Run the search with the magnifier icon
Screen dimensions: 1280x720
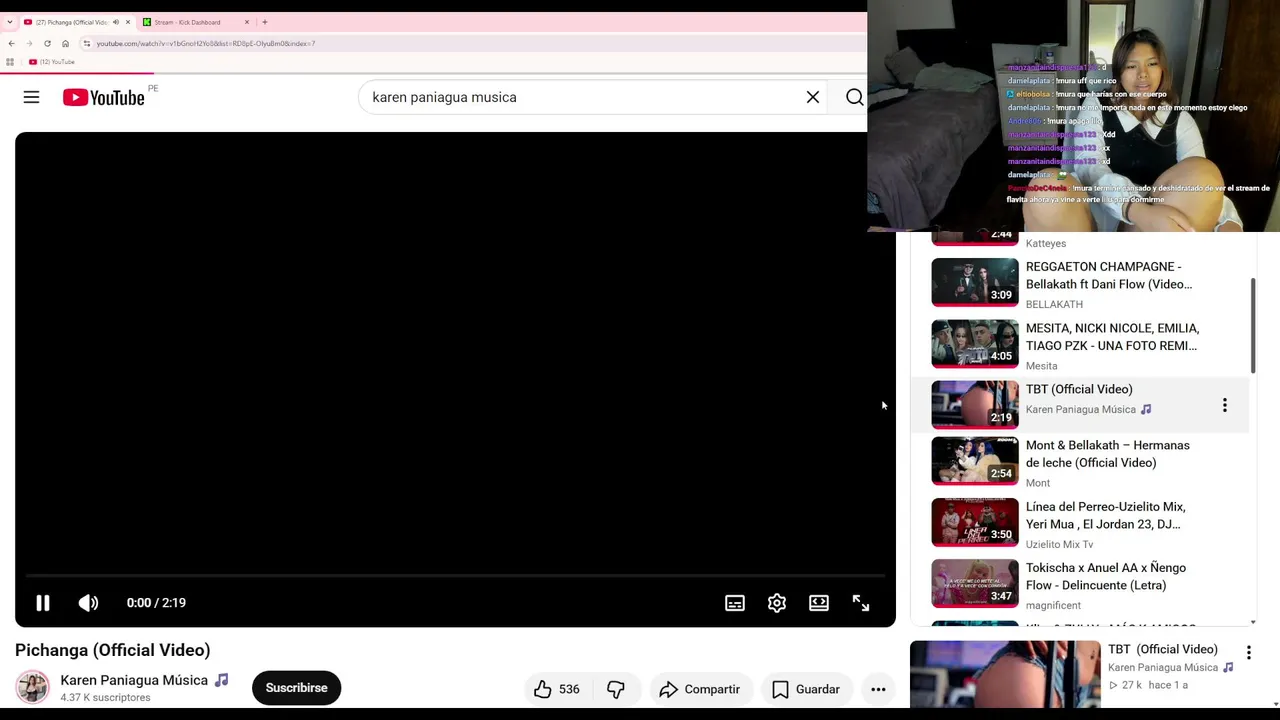(x=854, y=97)
